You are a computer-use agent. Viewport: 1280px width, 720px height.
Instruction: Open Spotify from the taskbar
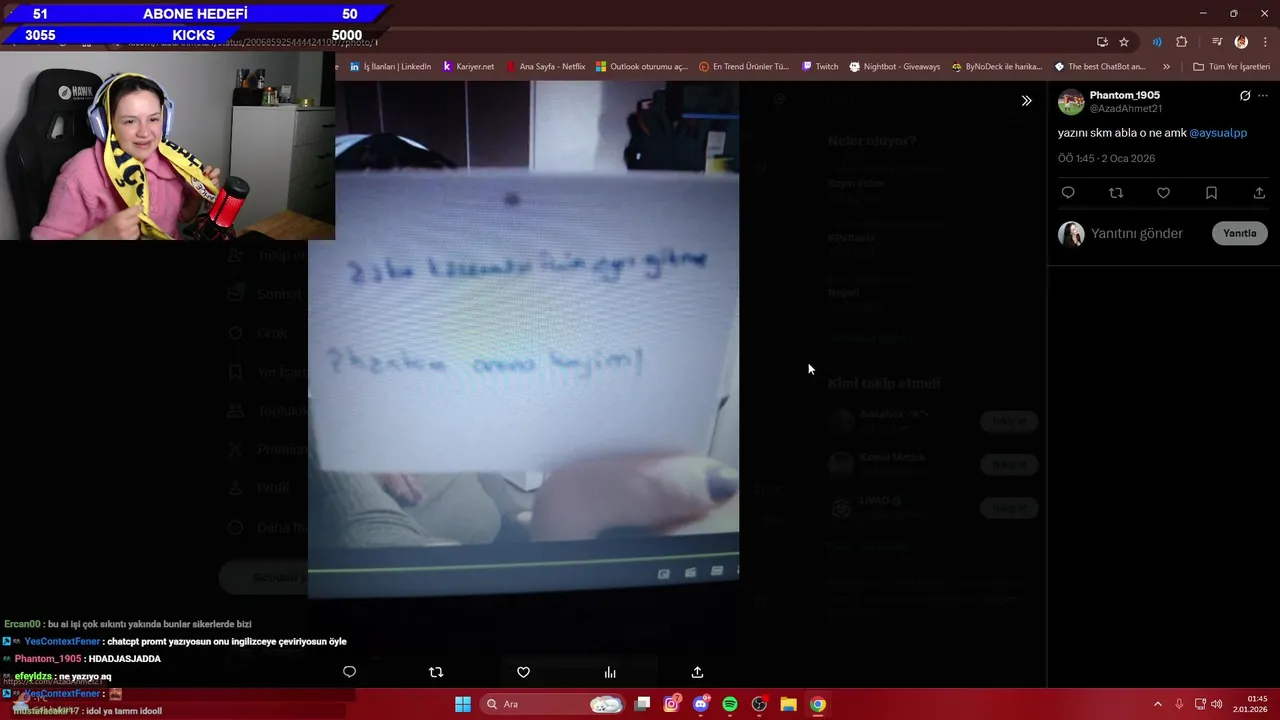click(730, 704)
